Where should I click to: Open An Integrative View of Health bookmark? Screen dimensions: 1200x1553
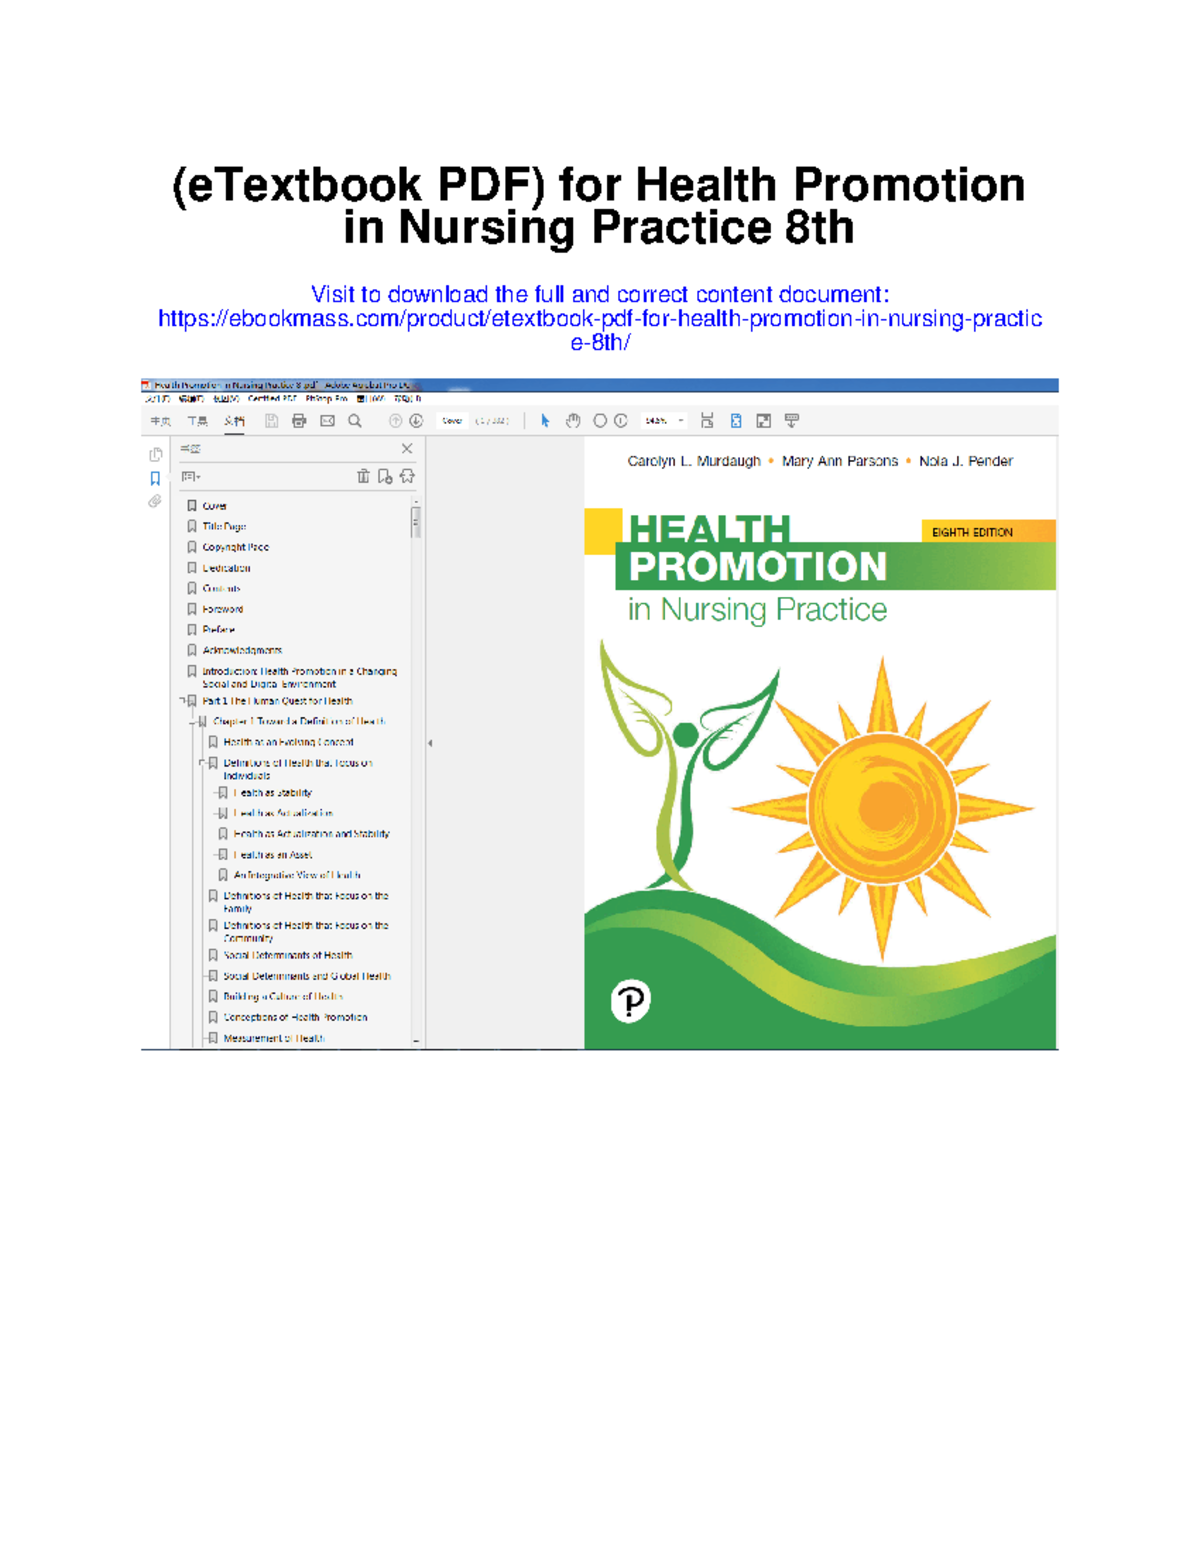tap(297, 875)
